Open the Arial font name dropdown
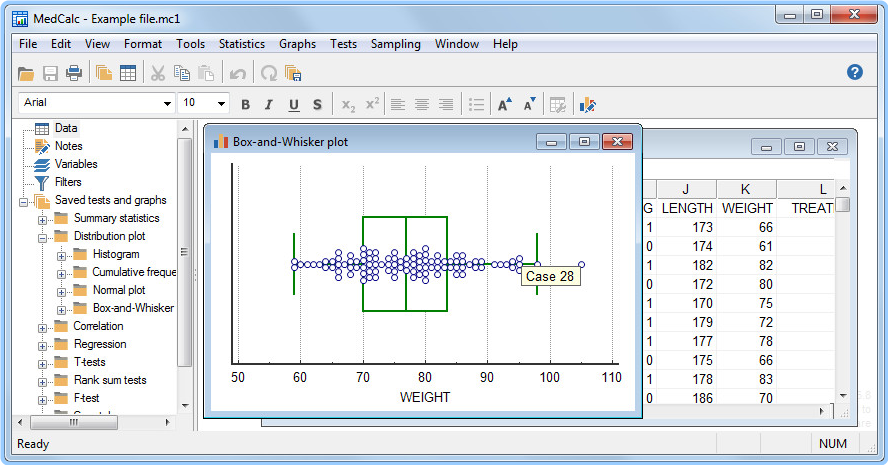888x465 pixels. tap(167, 103)
